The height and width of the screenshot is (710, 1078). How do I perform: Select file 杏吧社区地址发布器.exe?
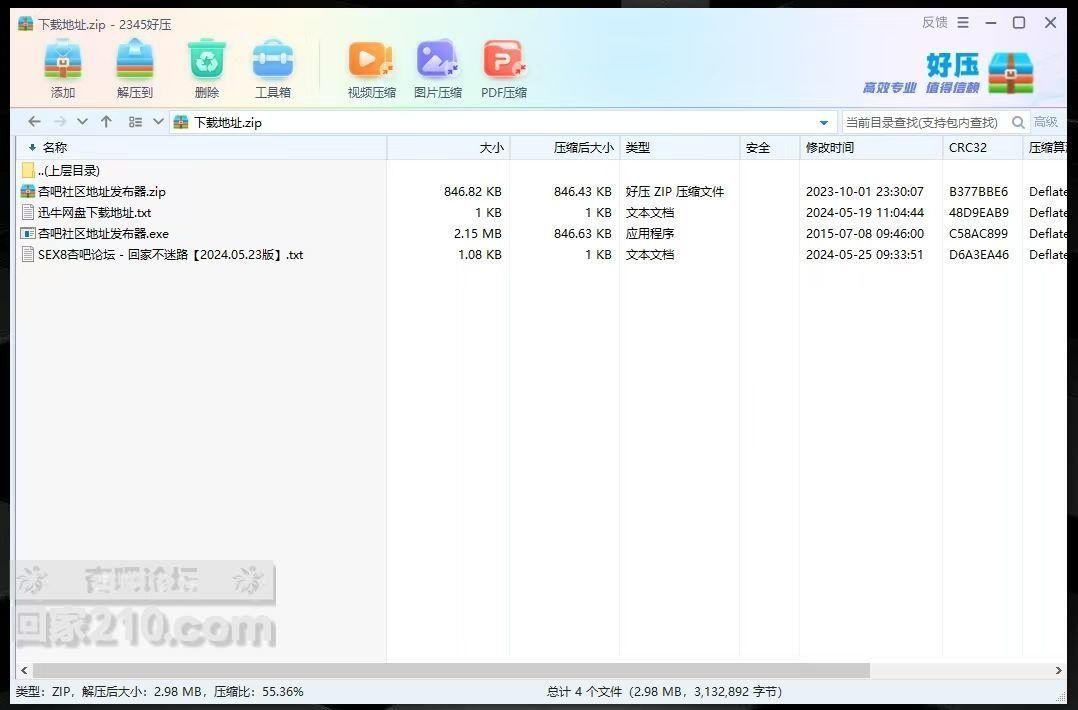pyautogui.click(x=103, y=234)
